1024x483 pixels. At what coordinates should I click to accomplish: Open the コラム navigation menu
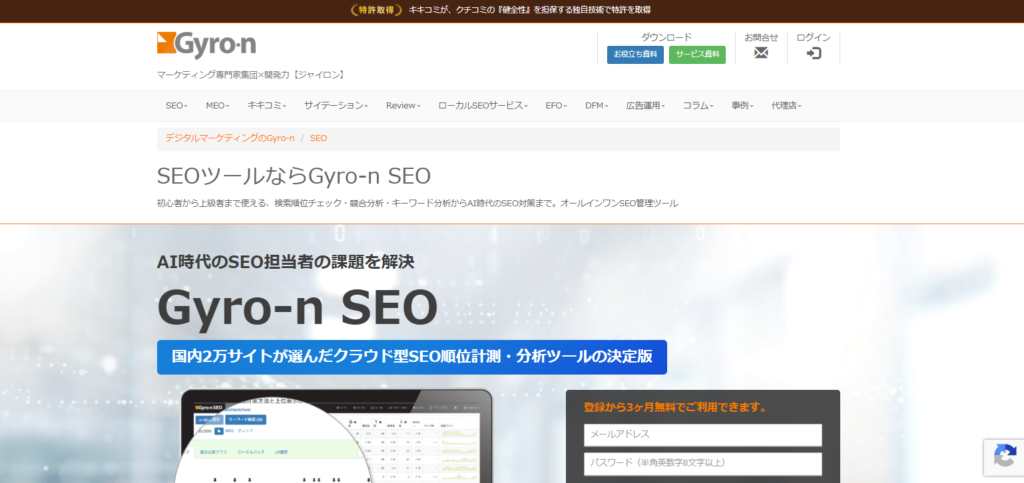(x=698, y=106)
